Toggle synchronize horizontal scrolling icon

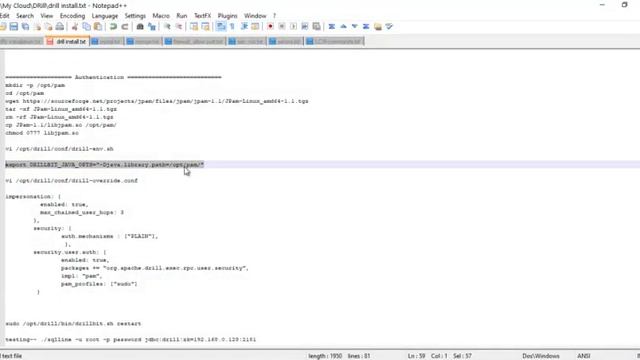(205, 27)
